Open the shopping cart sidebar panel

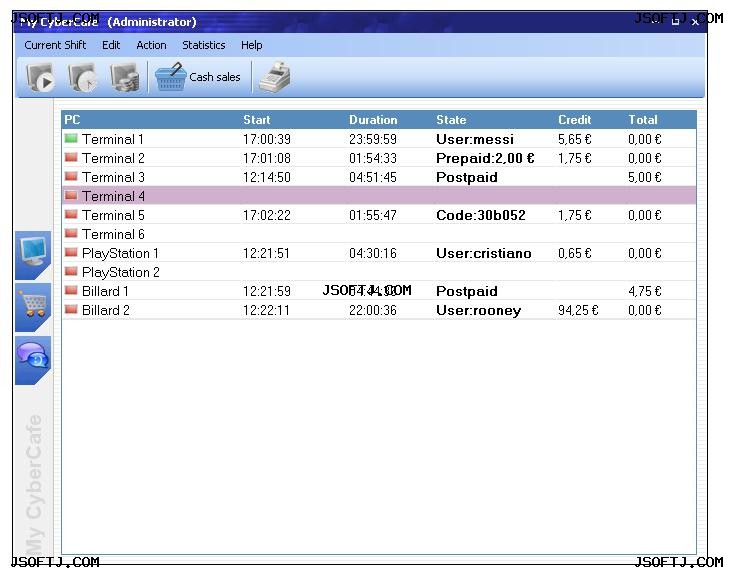[33, 308]
